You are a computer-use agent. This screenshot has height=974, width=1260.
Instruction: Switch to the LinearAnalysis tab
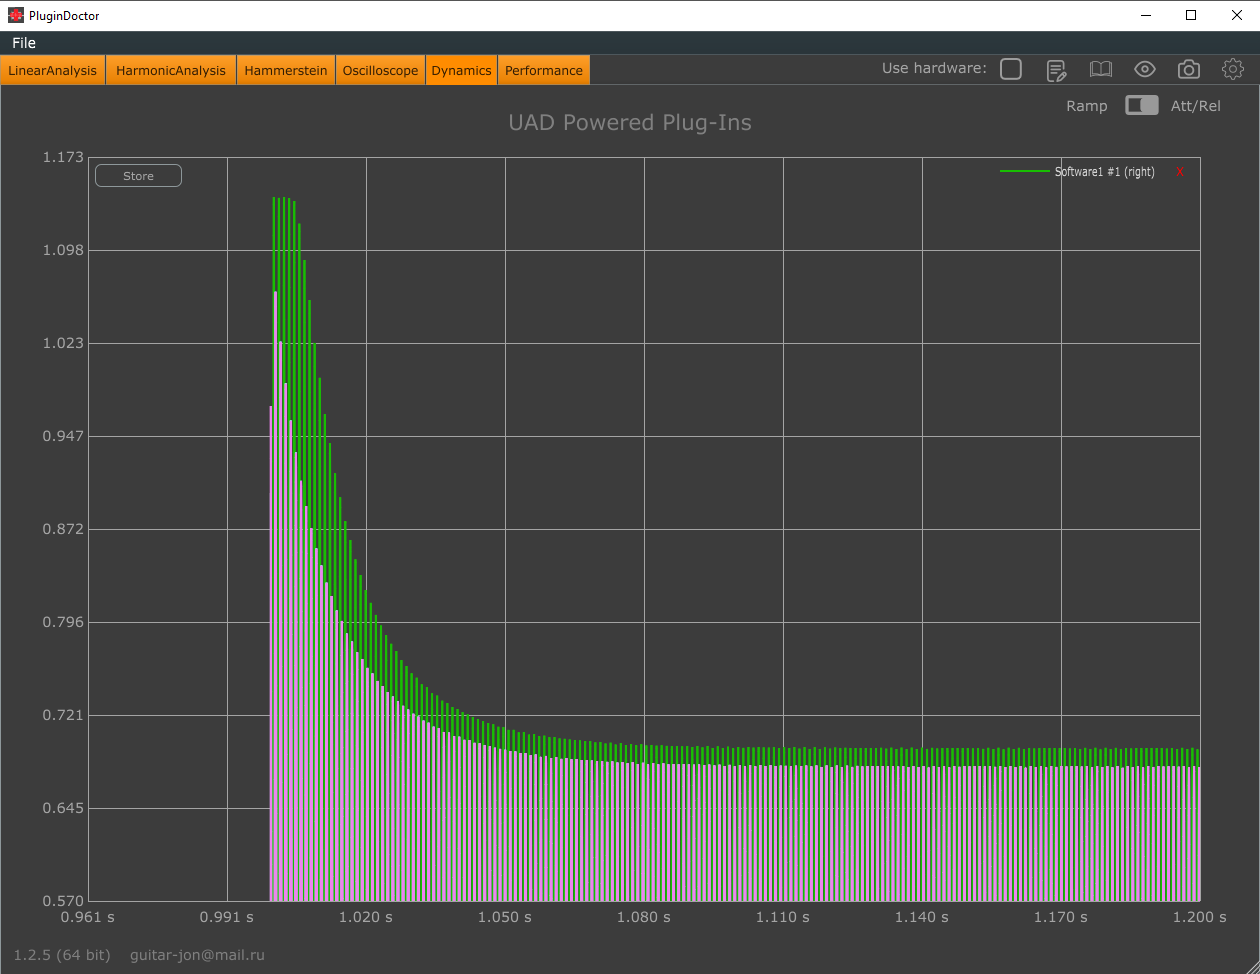53,70
